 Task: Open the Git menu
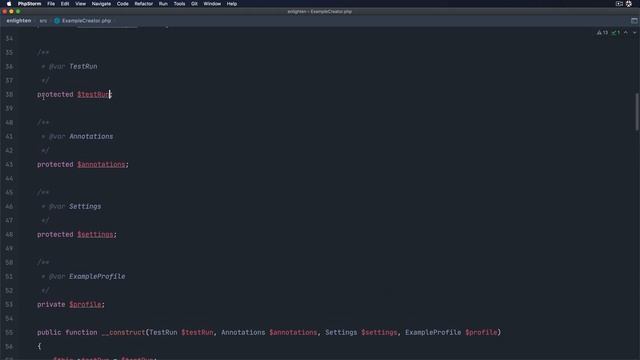click(194, 4)
